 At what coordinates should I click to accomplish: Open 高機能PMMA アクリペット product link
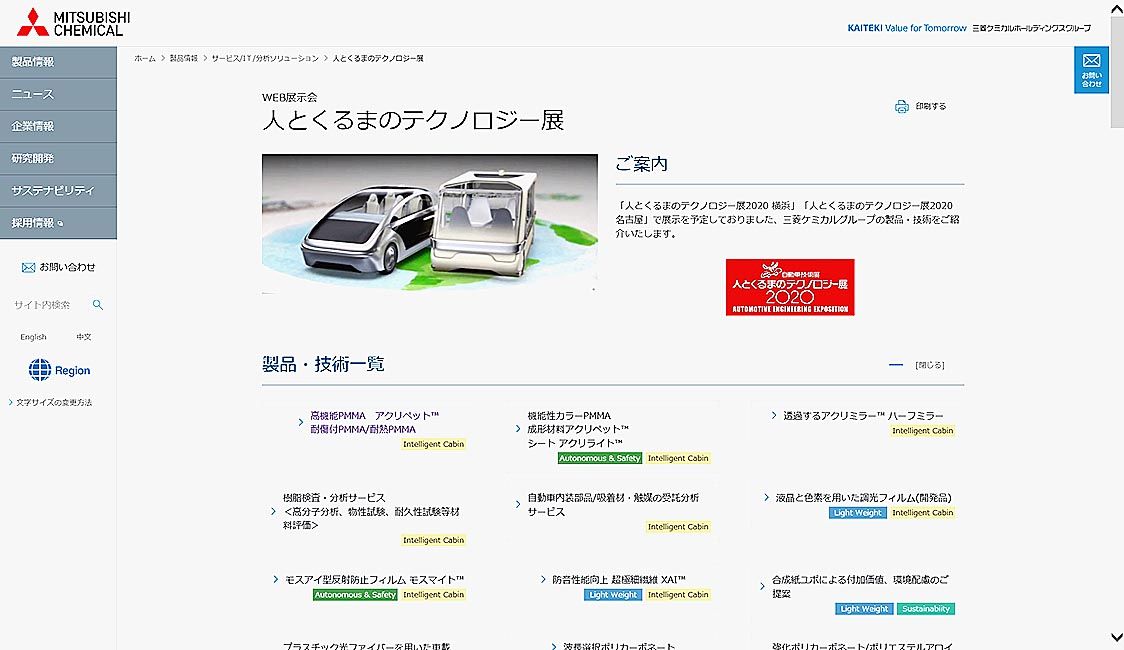(374, 422)
